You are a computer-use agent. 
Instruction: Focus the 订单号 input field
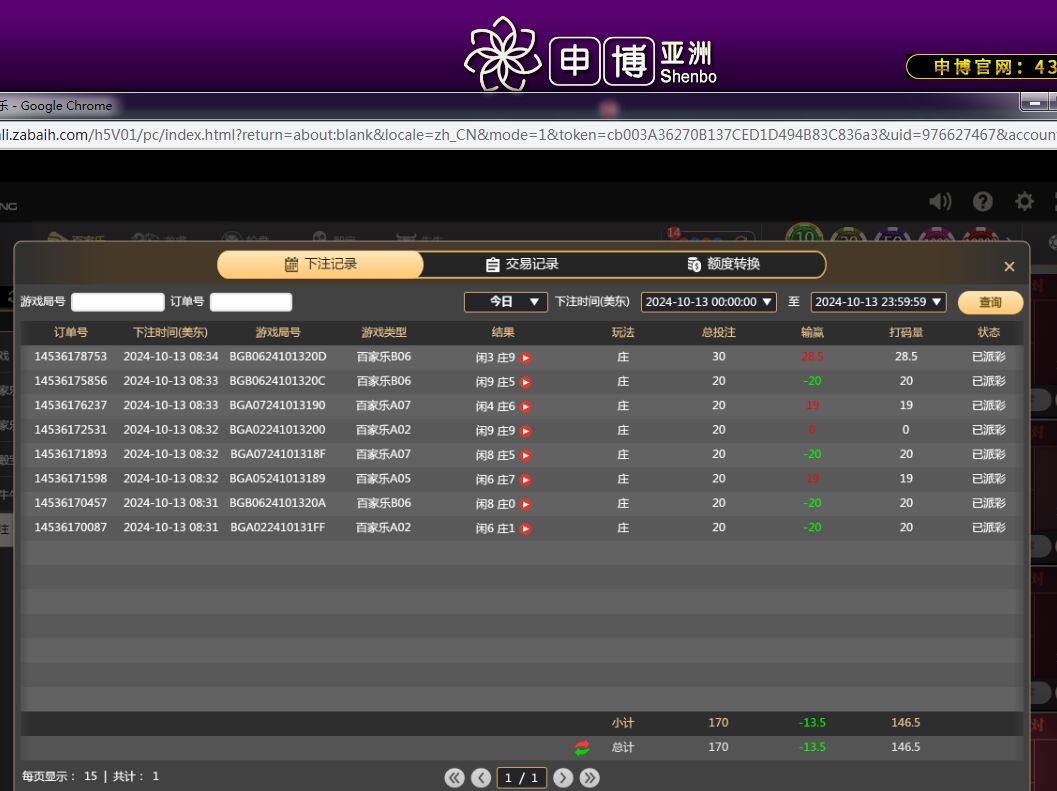click(x=251, y=302)
